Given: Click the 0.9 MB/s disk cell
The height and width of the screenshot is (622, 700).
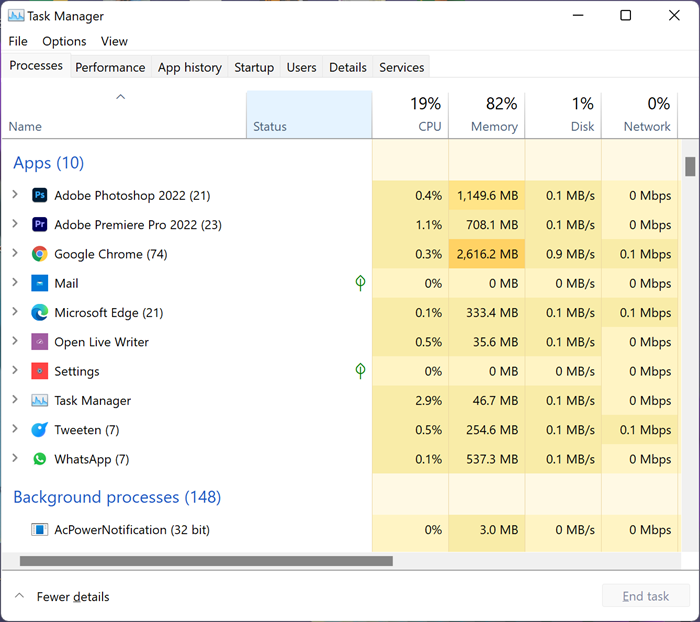Looking at the screenshot, I should coord(563,254).
